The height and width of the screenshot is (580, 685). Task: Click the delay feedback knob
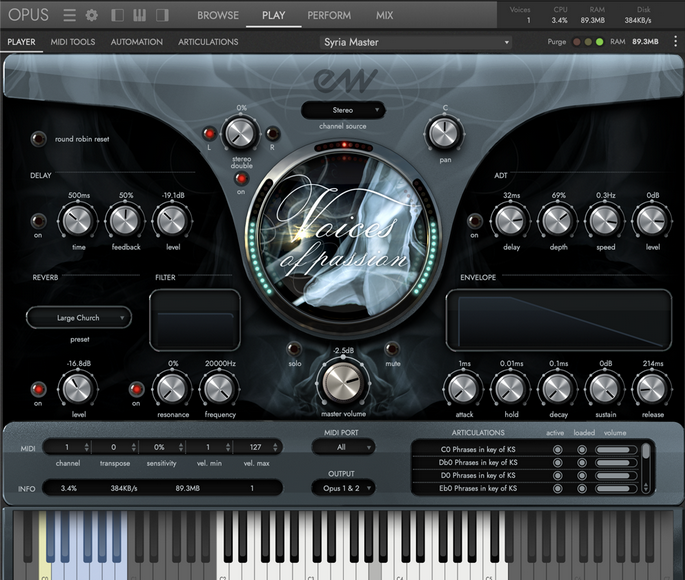tap(125, 221)
